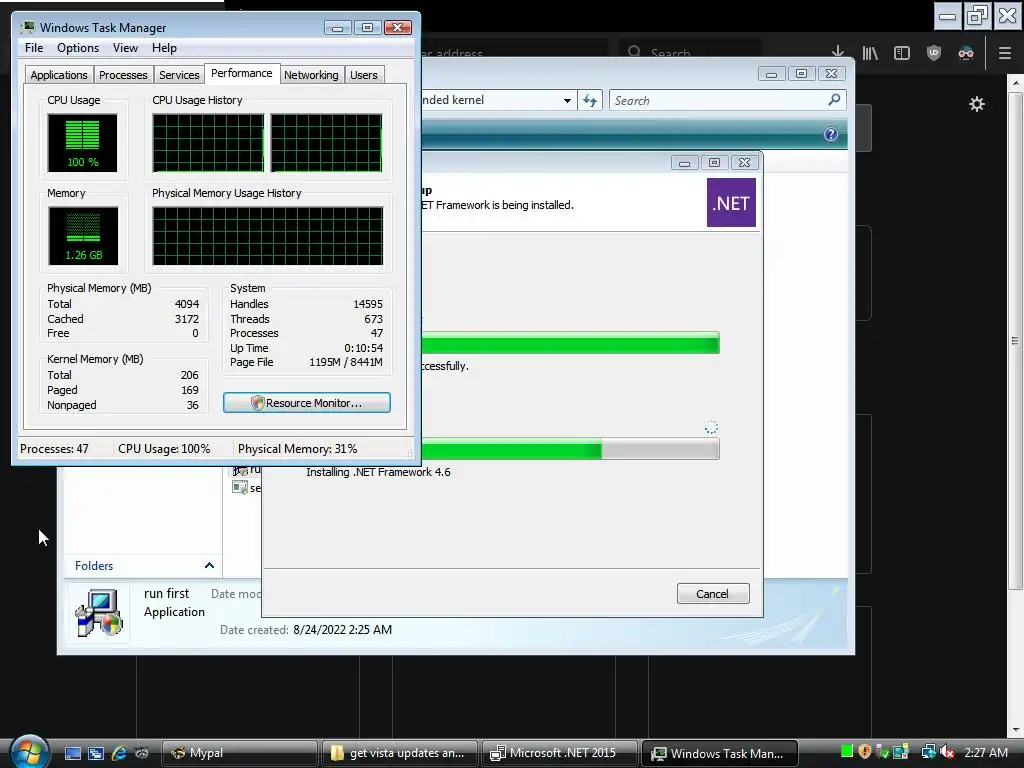Open the uBlock Origin shield icon
Viewport: 1024px width, 768px height.
coord(934,53)
